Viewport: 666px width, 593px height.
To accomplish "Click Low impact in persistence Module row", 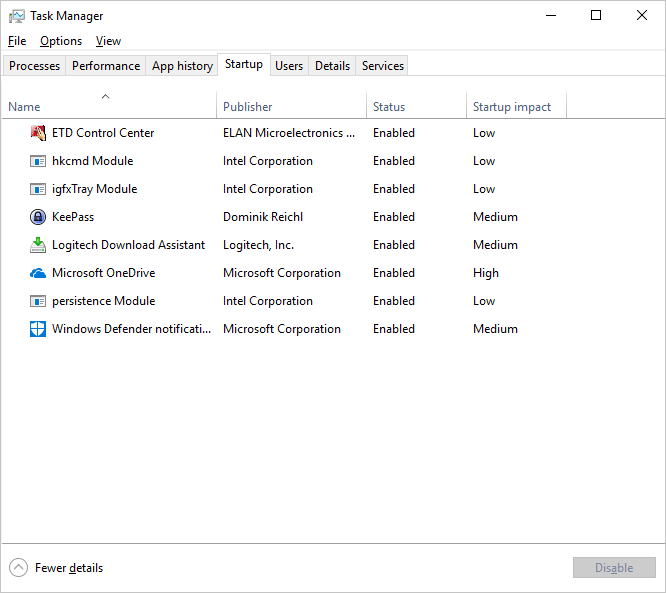I will pos(484,301).
